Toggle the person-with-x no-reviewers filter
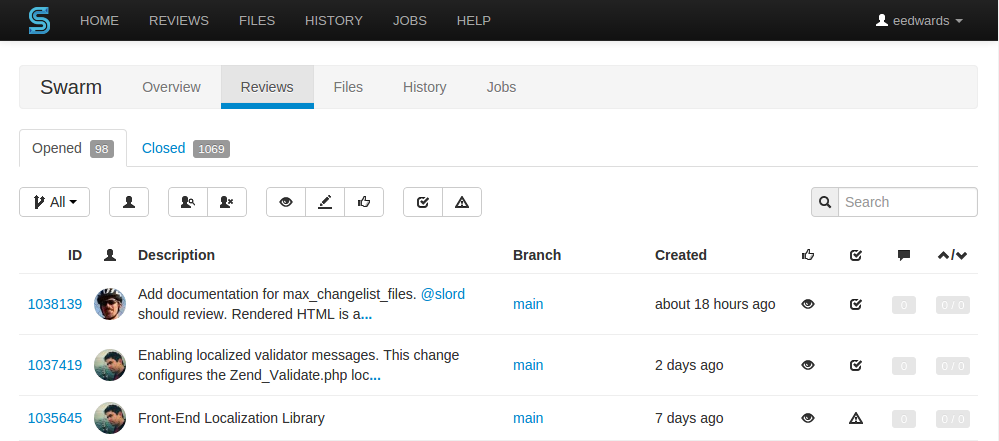The width and height of the screenshot is (999, 441). 227,202
